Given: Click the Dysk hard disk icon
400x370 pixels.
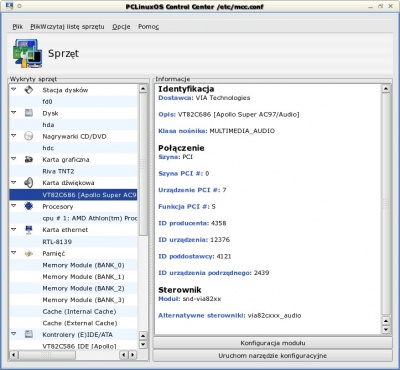Looking at the screenshot, I should pos(29,113).
